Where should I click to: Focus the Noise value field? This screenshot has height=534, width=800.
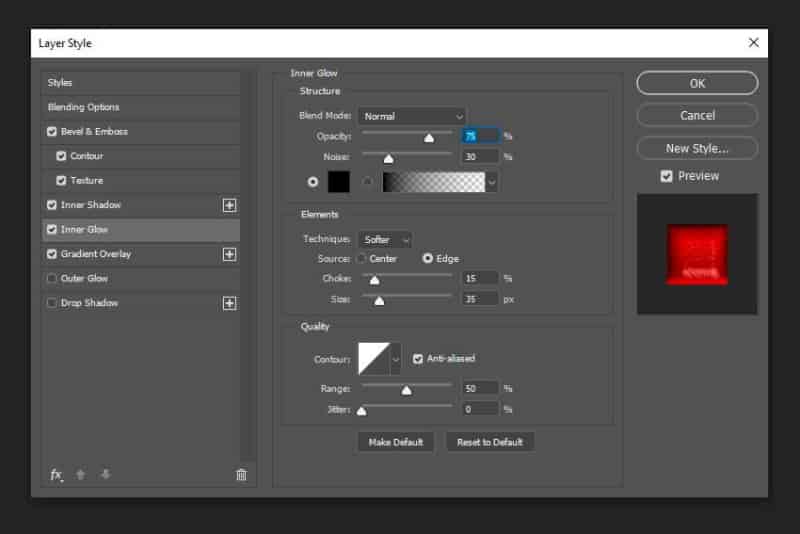(x=480, y=157)
